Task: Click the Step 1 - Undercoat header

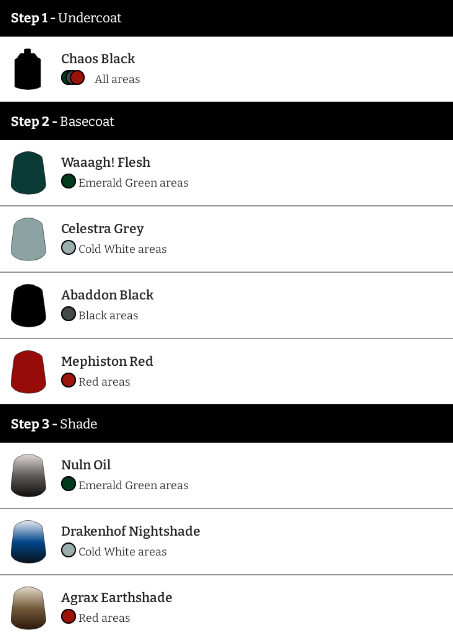Action: coord(226,18)
